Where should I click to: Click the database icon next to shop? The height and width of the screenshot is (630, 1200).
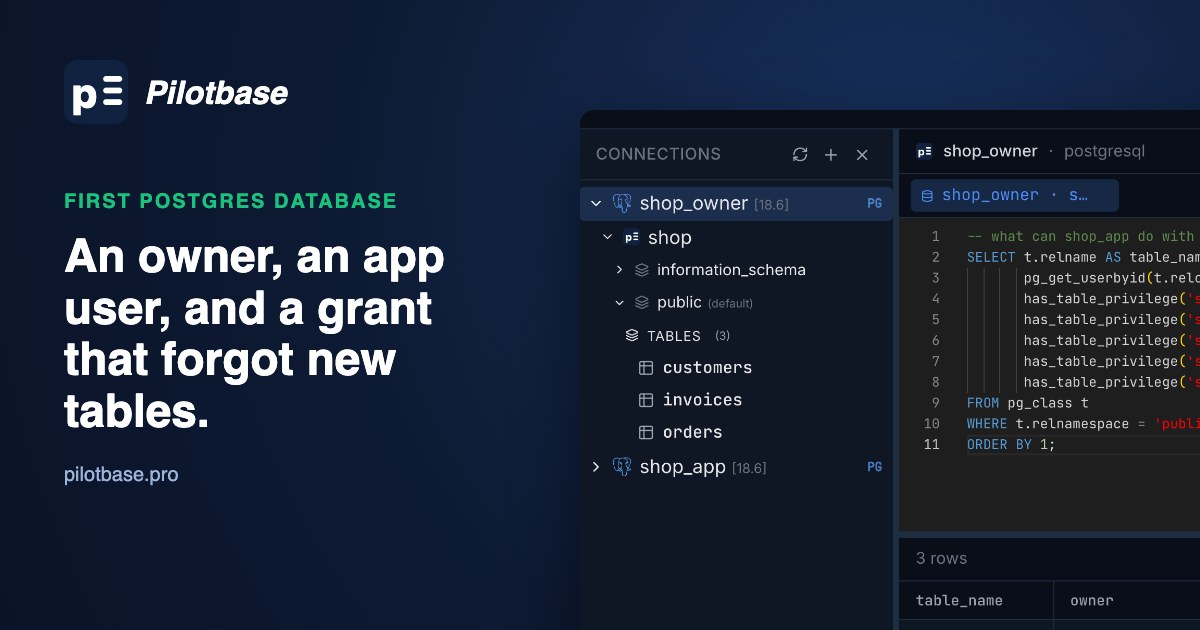coord(631,238)
